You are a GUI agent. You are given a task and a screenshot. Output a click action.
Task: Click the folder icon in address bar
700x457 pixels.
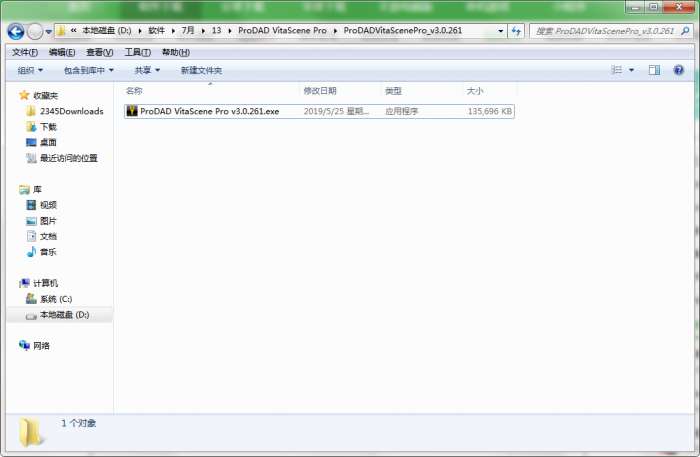pos(61,31)
